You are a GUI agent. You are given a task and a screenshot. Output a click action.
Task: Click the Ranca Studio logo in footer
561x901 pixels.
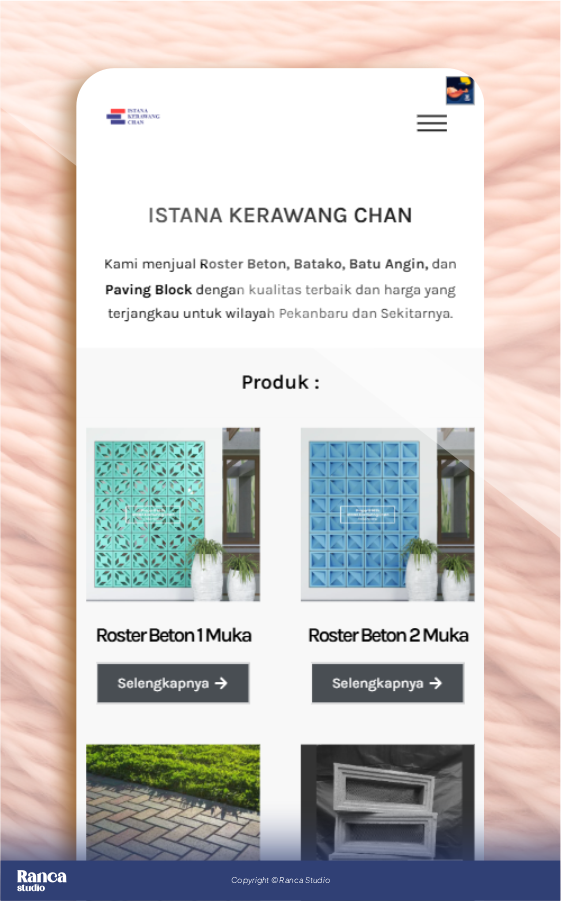[41, 880]
